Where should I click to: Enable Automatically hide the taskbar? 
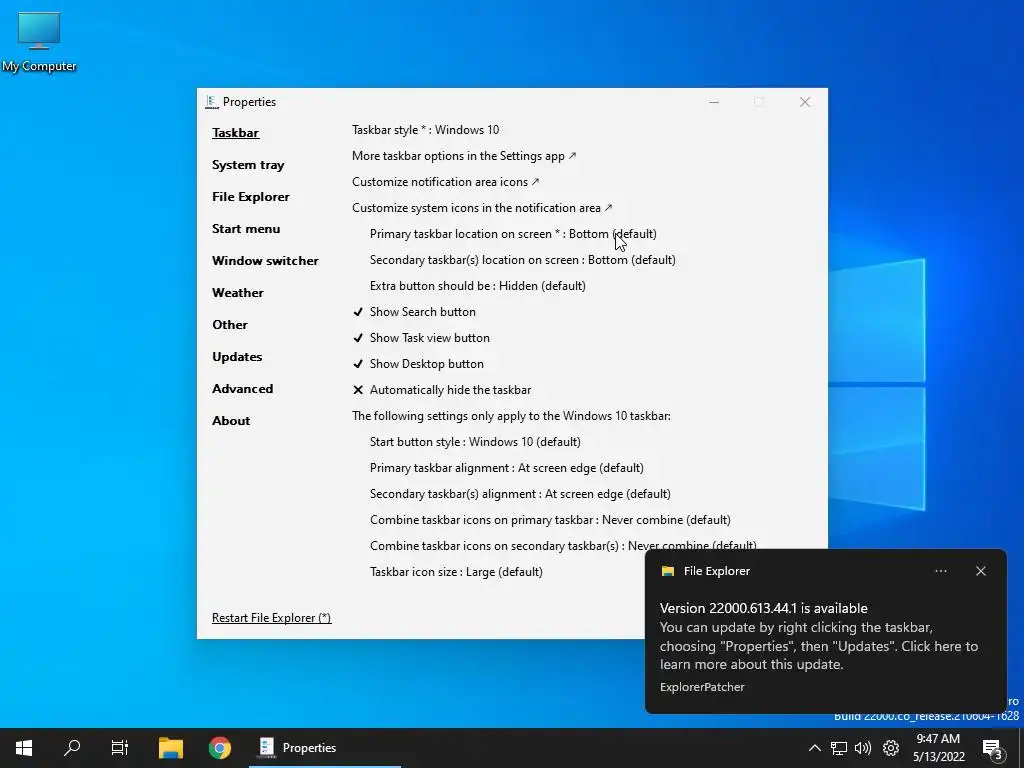441,390
